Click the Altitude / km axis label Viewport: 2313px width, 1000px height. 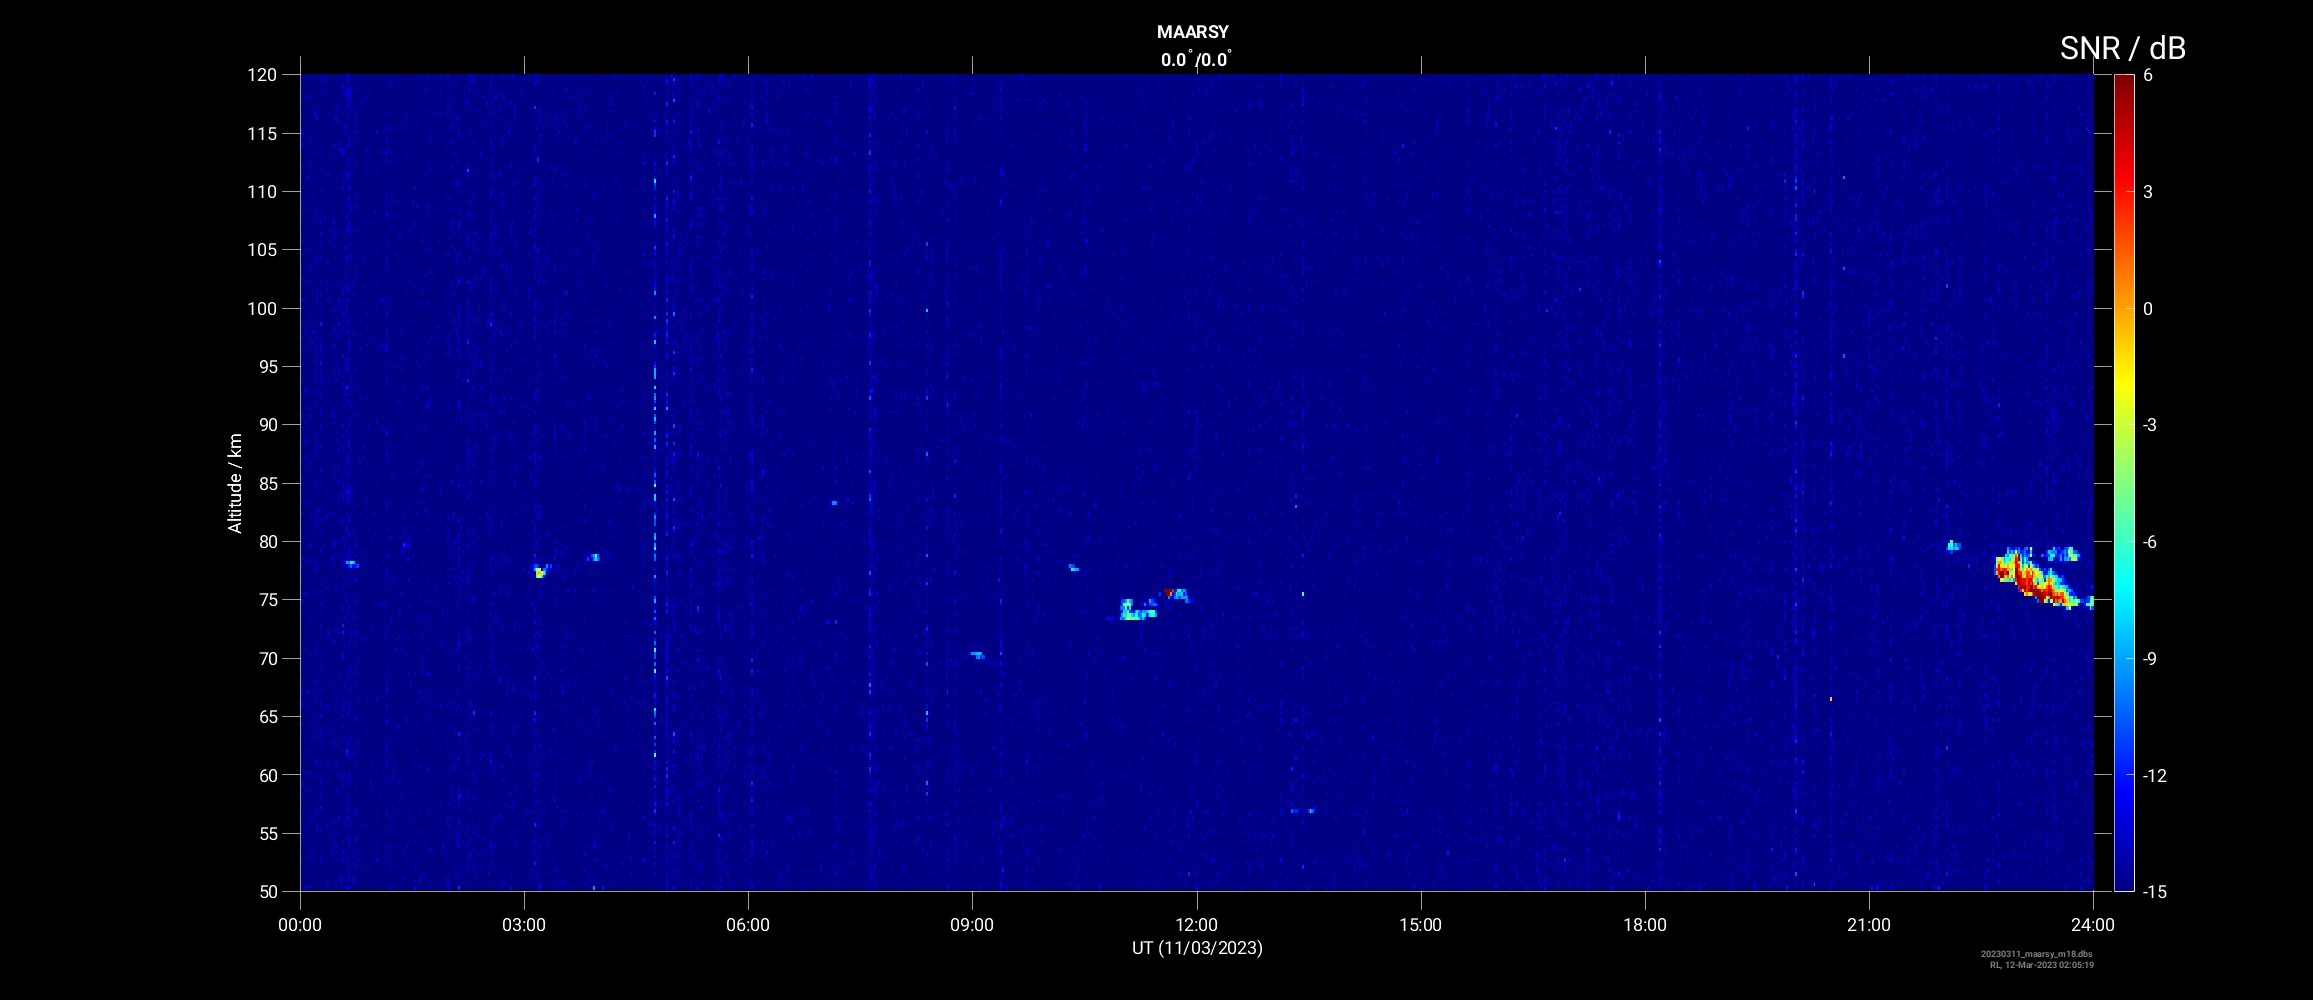235,483
